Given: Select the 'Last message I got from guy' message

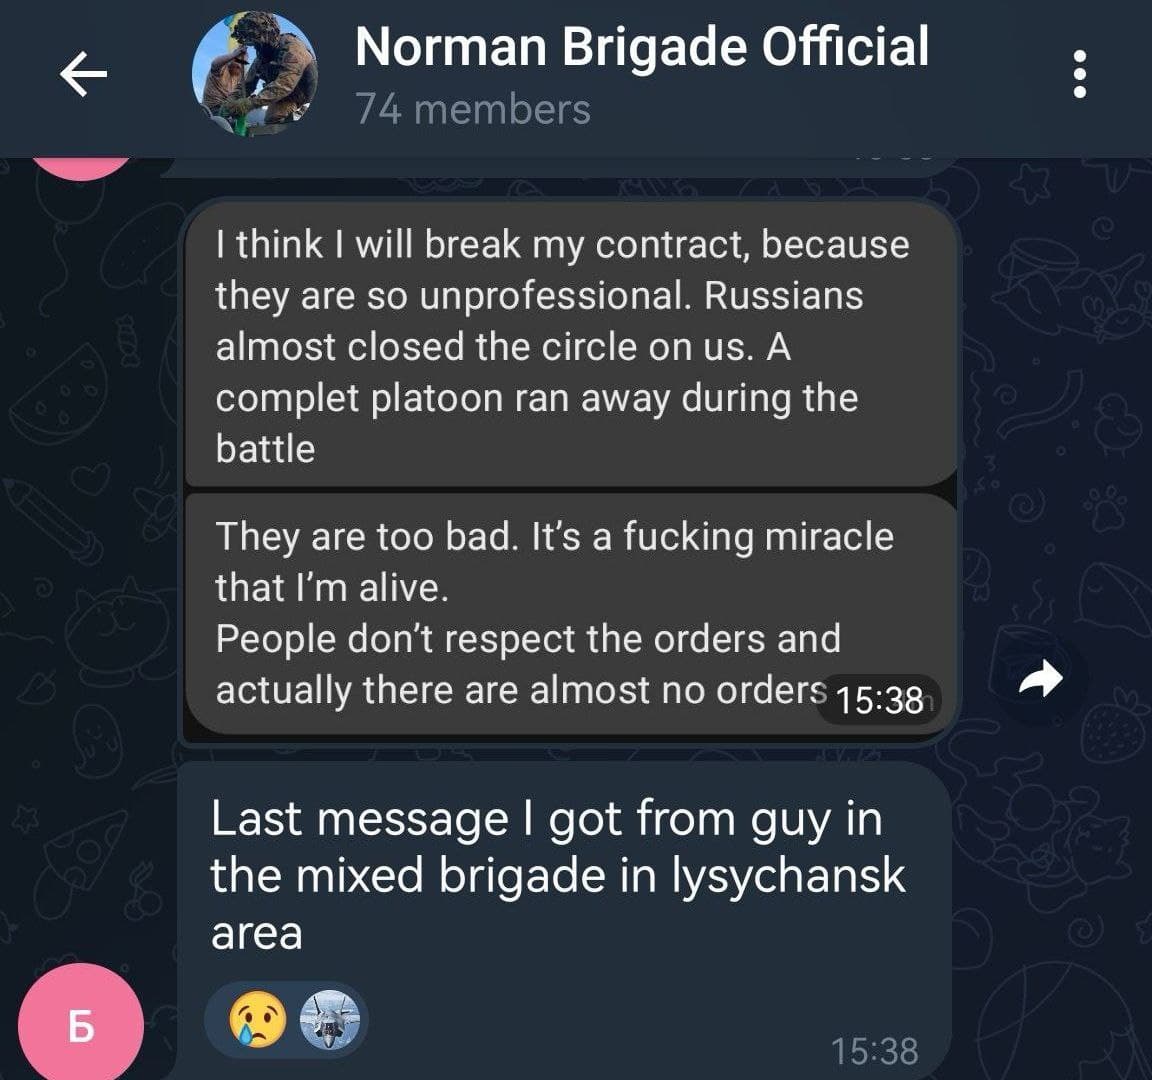Looking at the screenshot, I should tap(564, 920).
